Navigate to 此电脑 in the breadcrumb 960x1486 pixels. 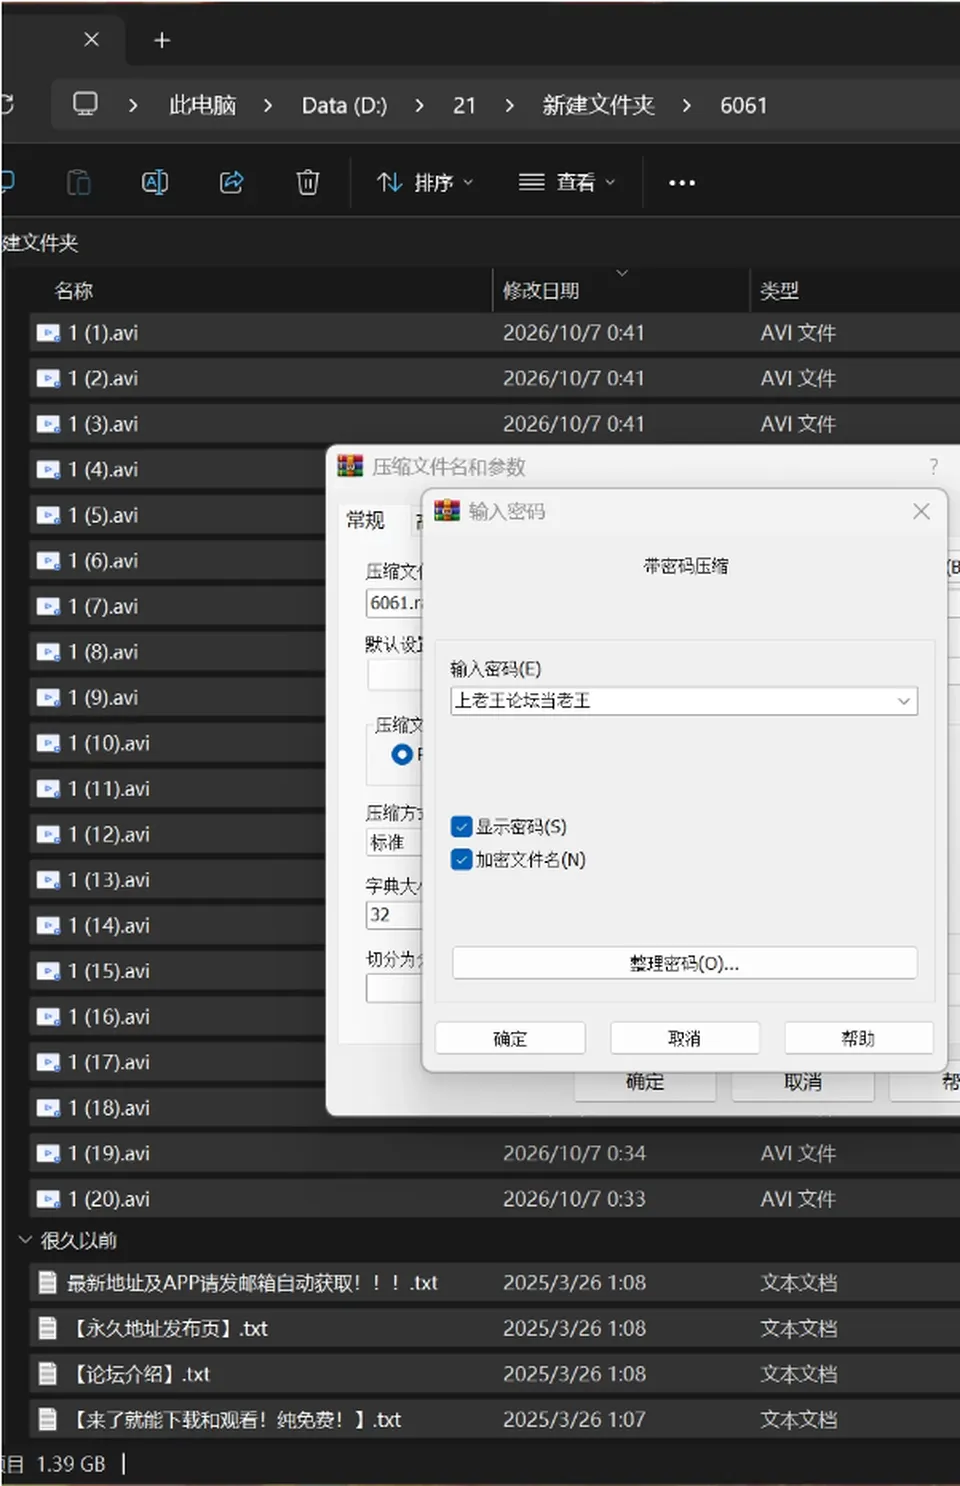202,105
